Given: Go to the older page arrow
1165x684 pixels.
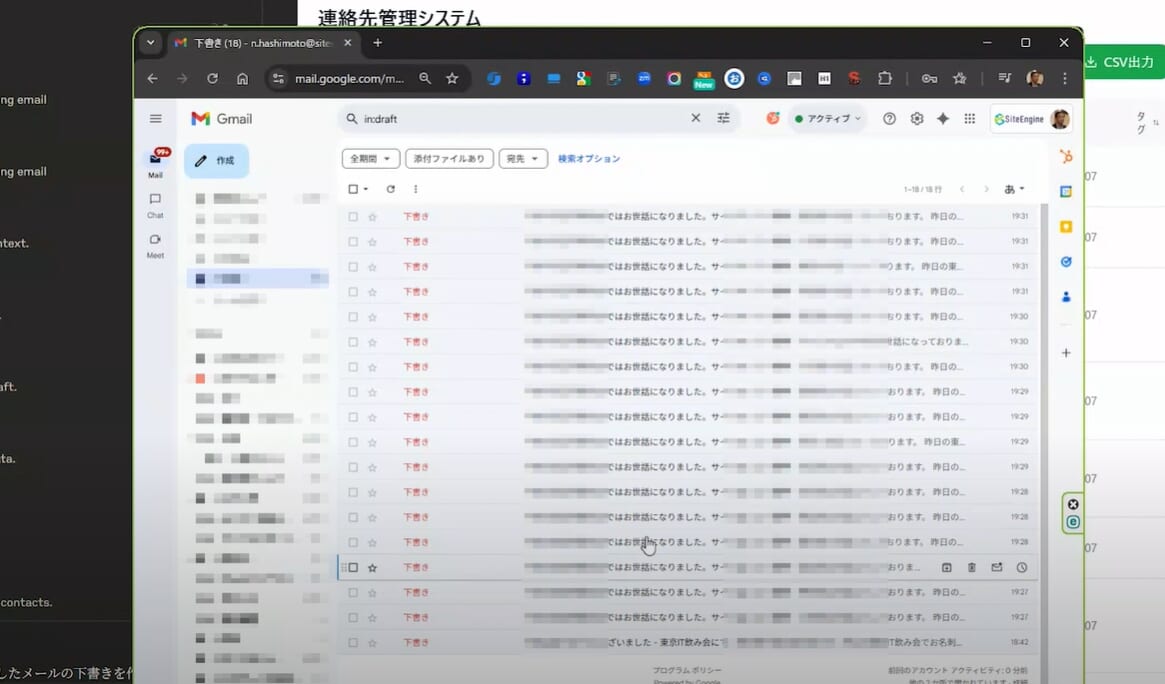Looking at the screenshot, I should 986,189.
